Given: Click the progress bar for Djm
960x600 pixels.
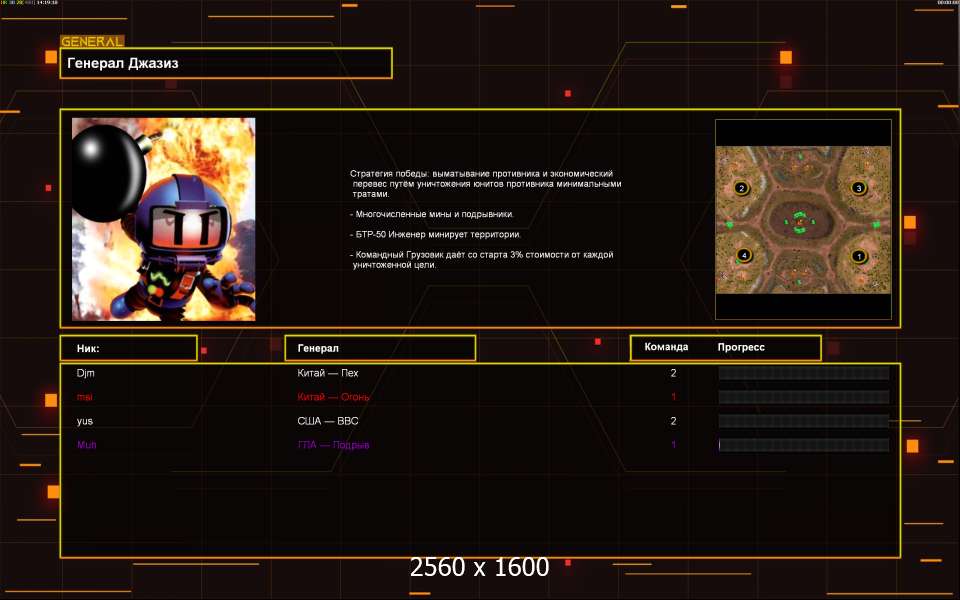Looking at the screenshot, I should (x=804, y=373).
